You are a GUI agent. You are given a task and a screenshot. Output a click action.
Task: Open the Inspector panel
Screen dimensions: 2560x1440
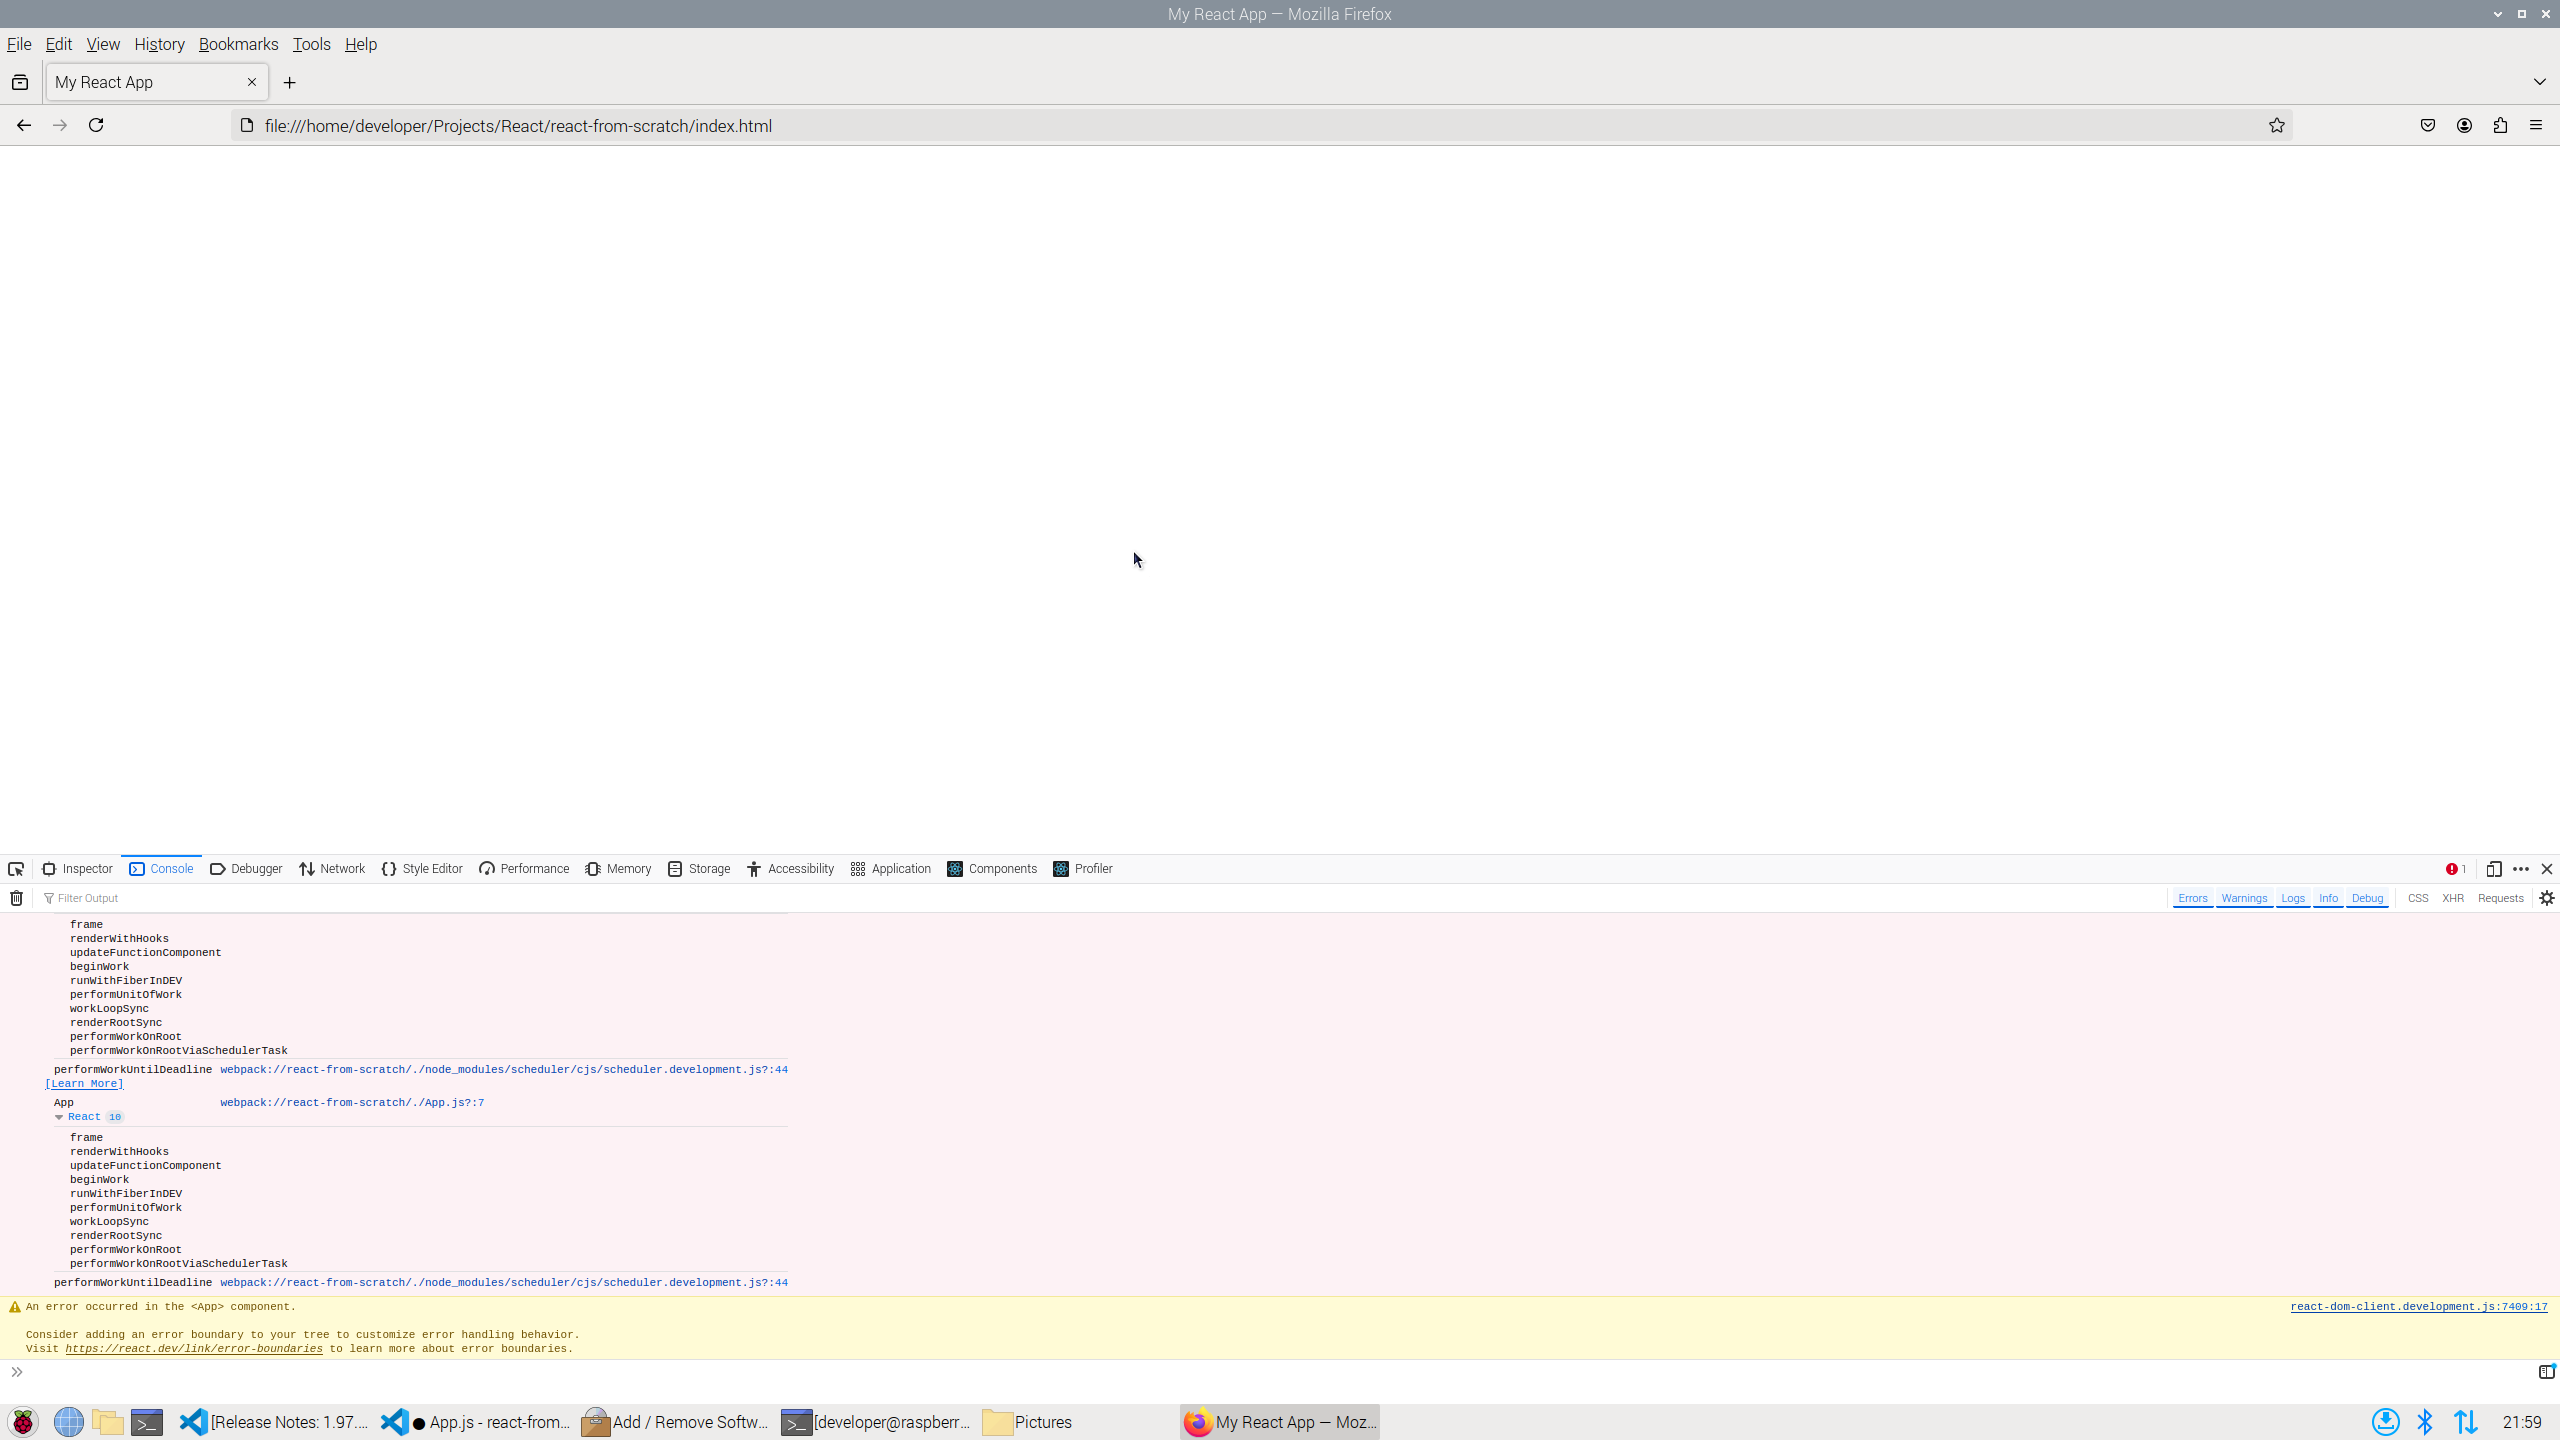[x=78, y=869]
